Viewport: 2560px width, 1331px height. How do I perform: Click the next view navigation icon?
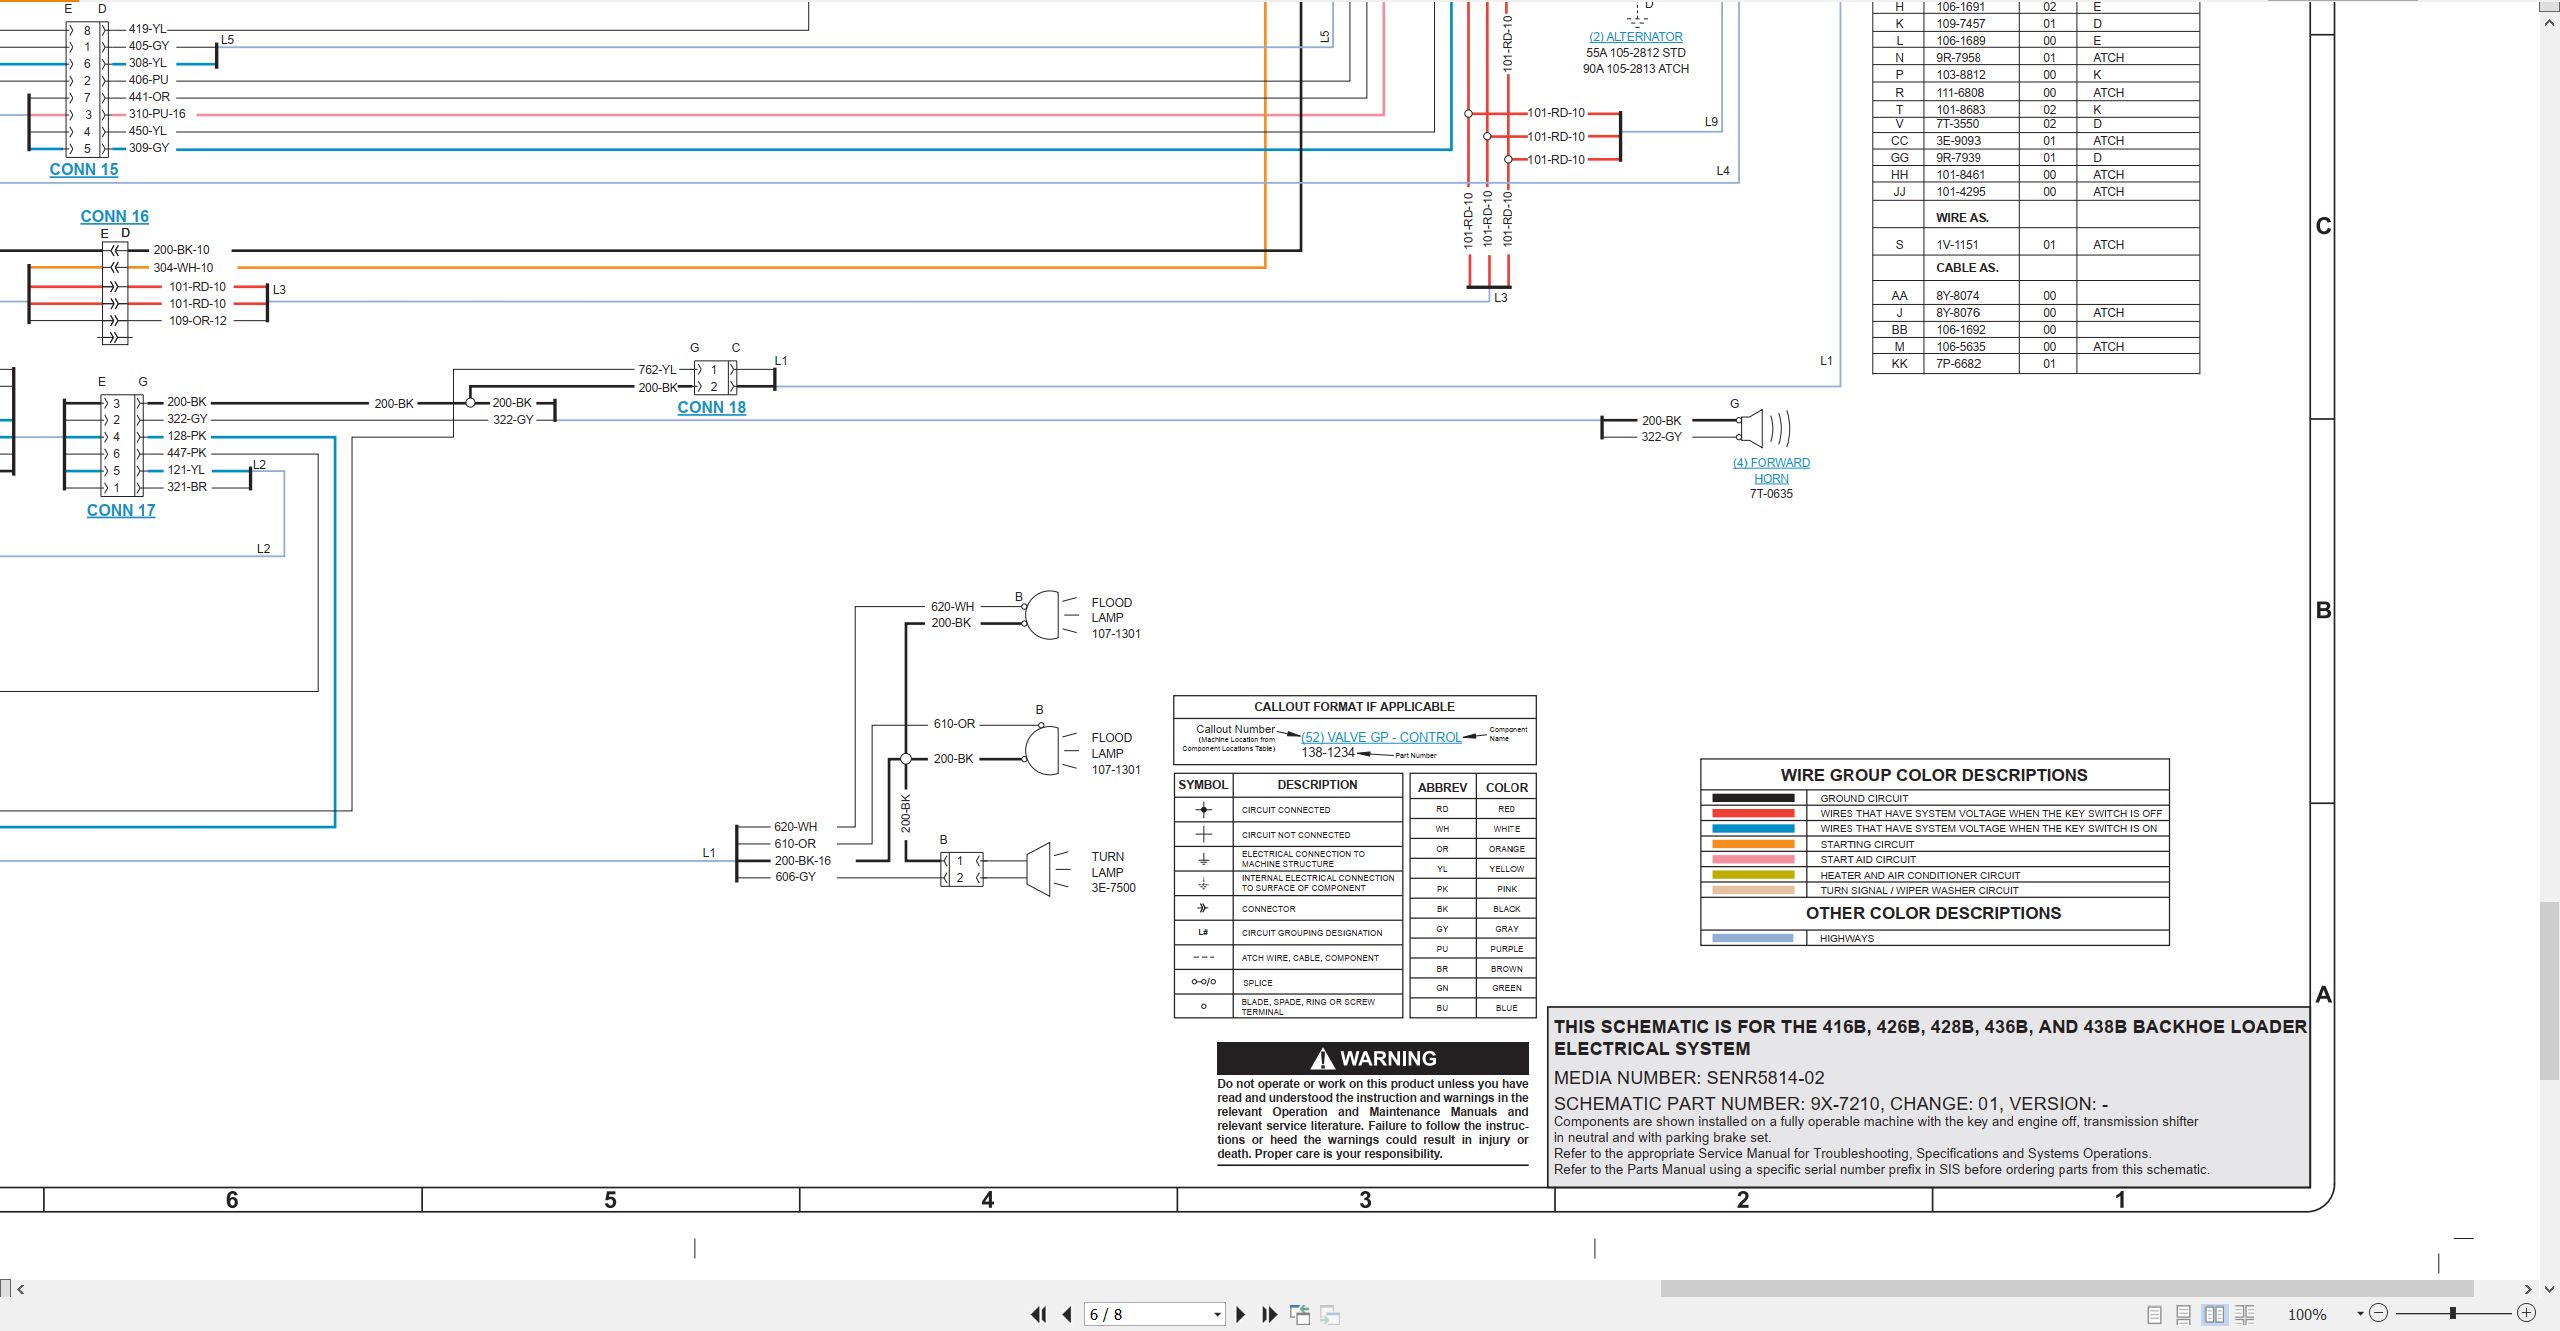point(1330,1314)
